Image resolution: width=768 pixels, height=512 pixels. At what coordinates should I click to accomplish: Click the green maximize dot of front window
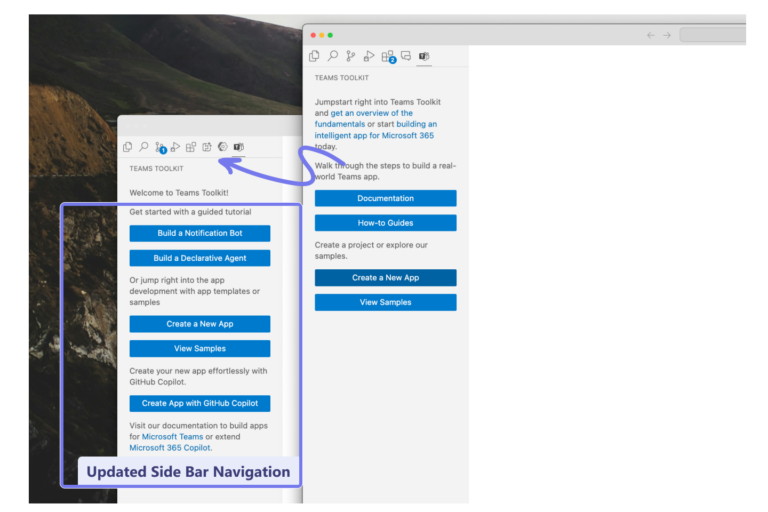tap(330, 35)
